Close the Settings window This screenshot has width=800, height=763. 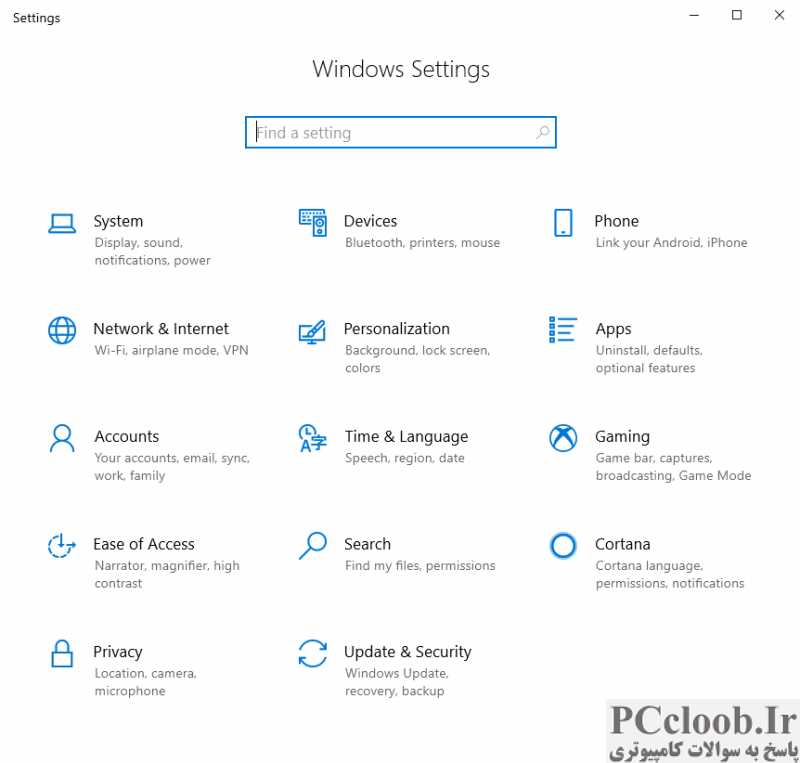tap(779, 15)
